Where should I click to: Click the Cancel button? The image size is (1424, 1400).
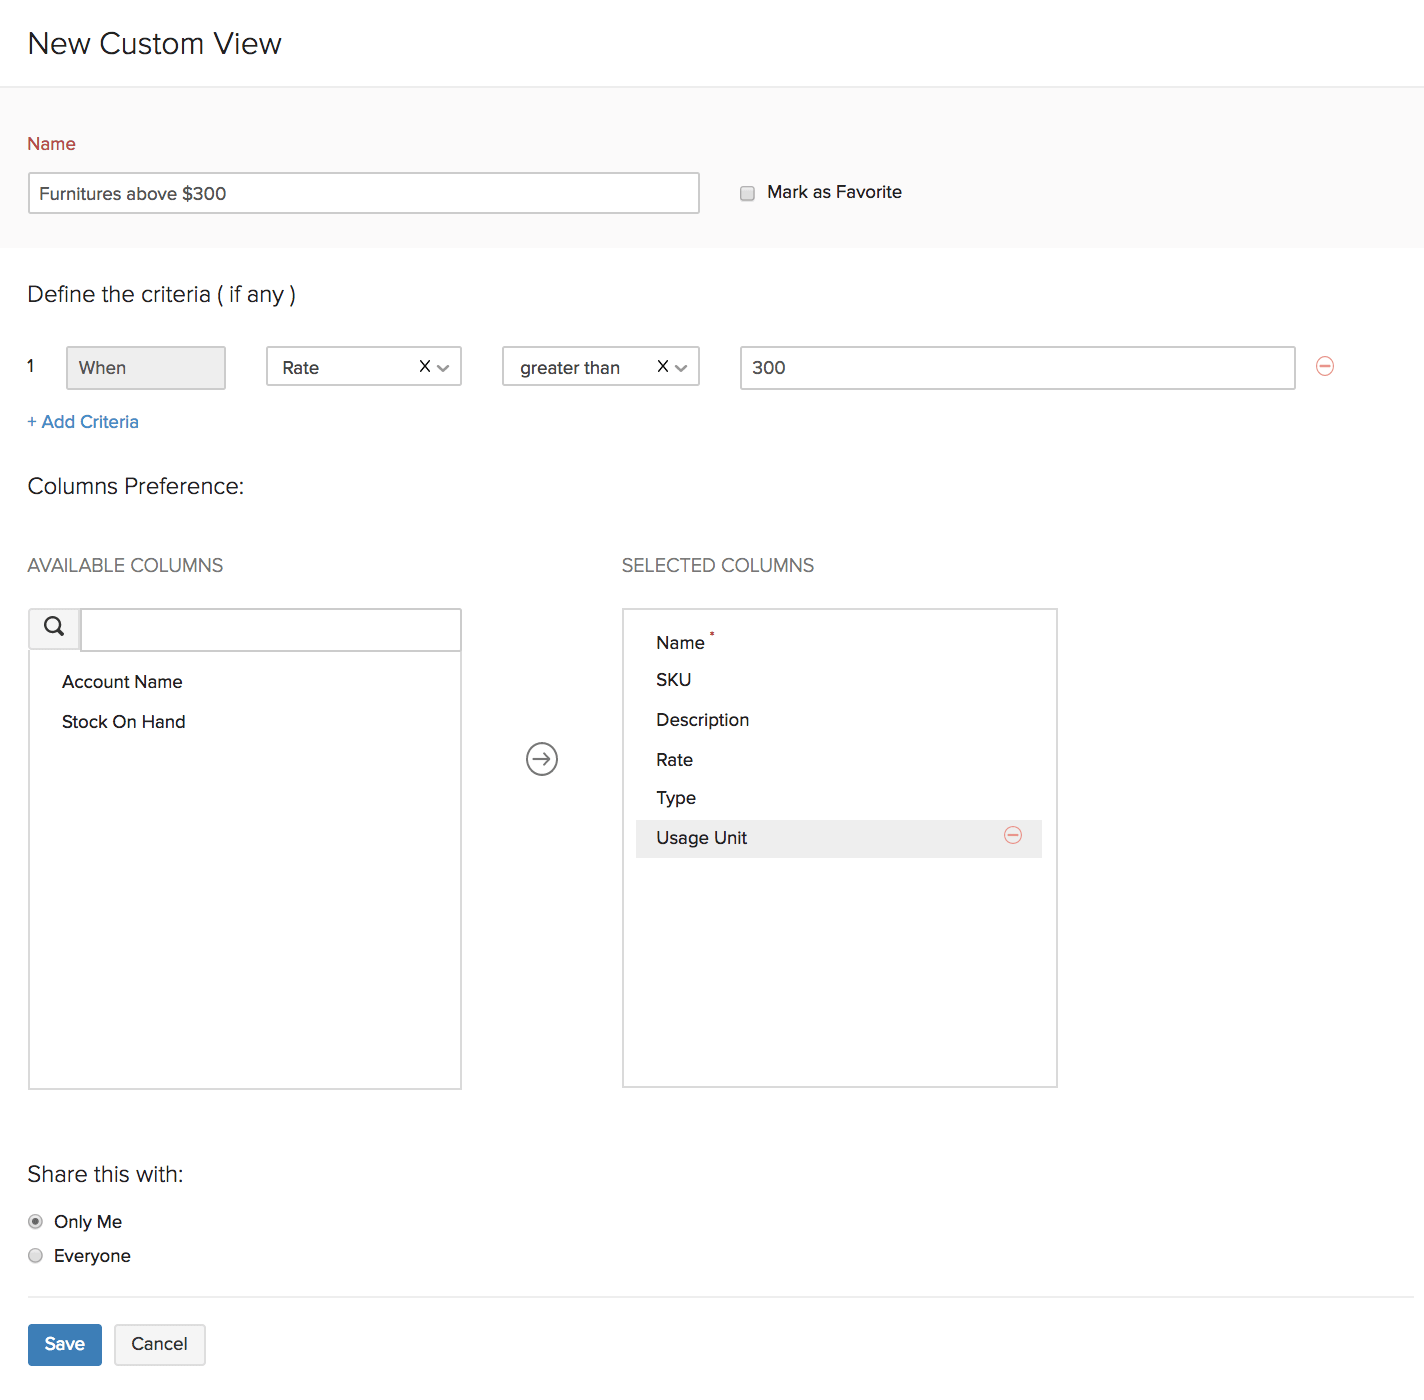159,1344
